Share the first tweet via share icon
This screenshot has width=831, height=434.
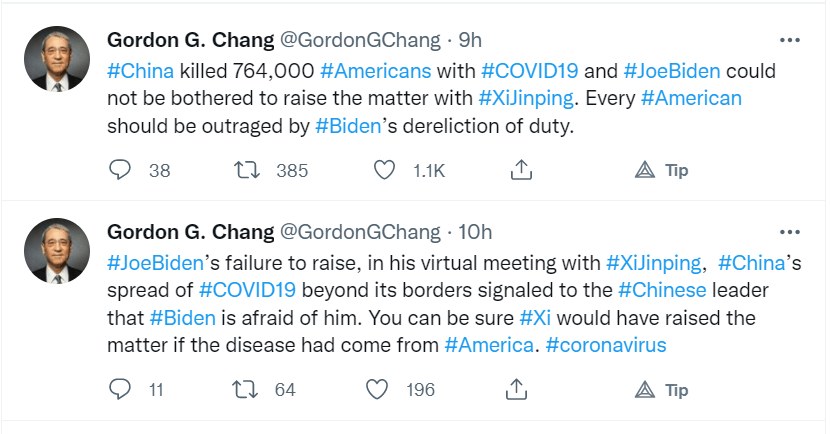click(x=520, y=171)
